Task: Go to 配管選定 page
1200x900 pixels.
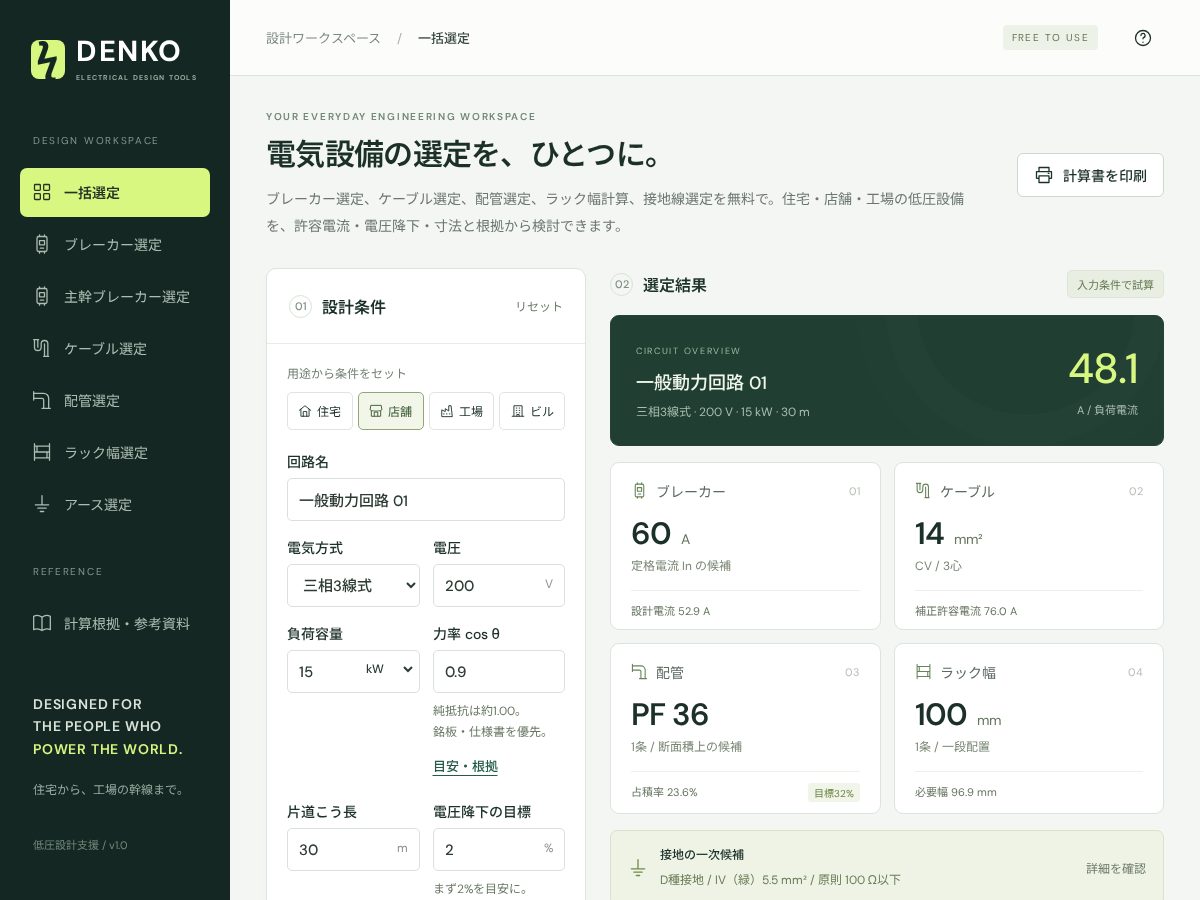Action: [115, 400]
